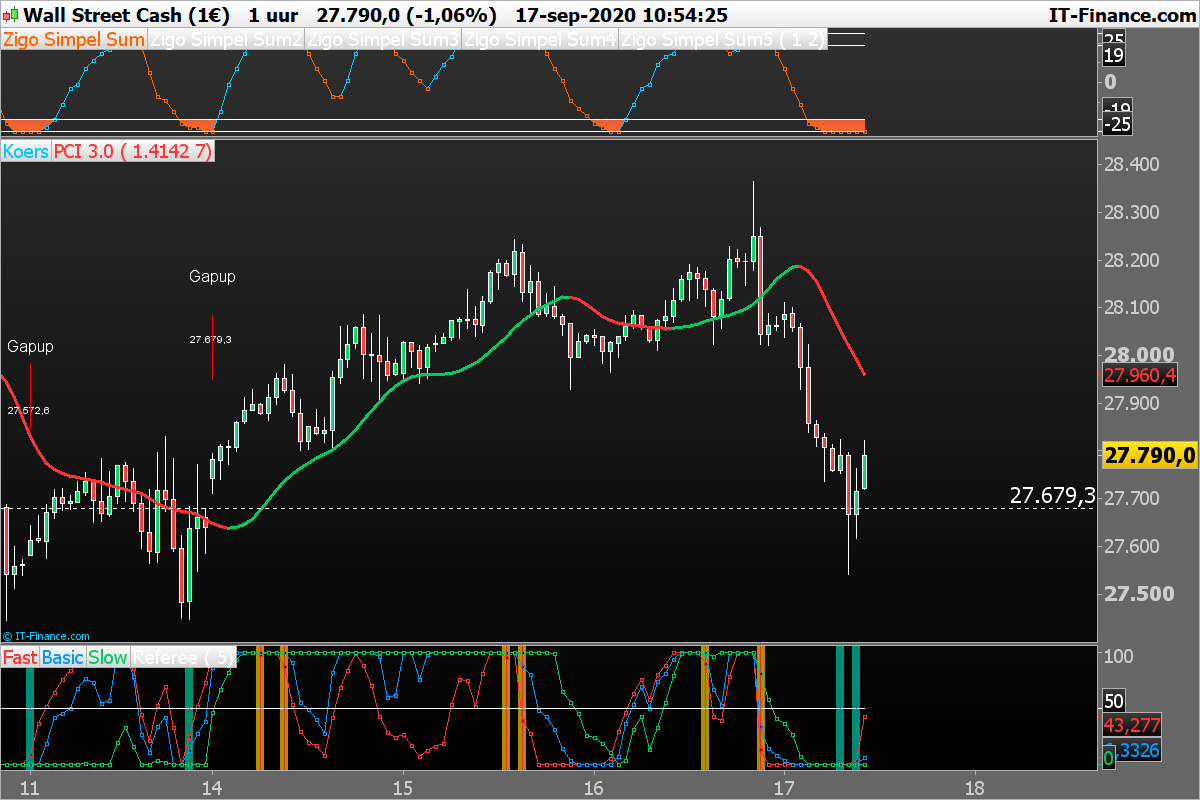Click the -19 level in Zigo panel axis

tap(1117, 107)
